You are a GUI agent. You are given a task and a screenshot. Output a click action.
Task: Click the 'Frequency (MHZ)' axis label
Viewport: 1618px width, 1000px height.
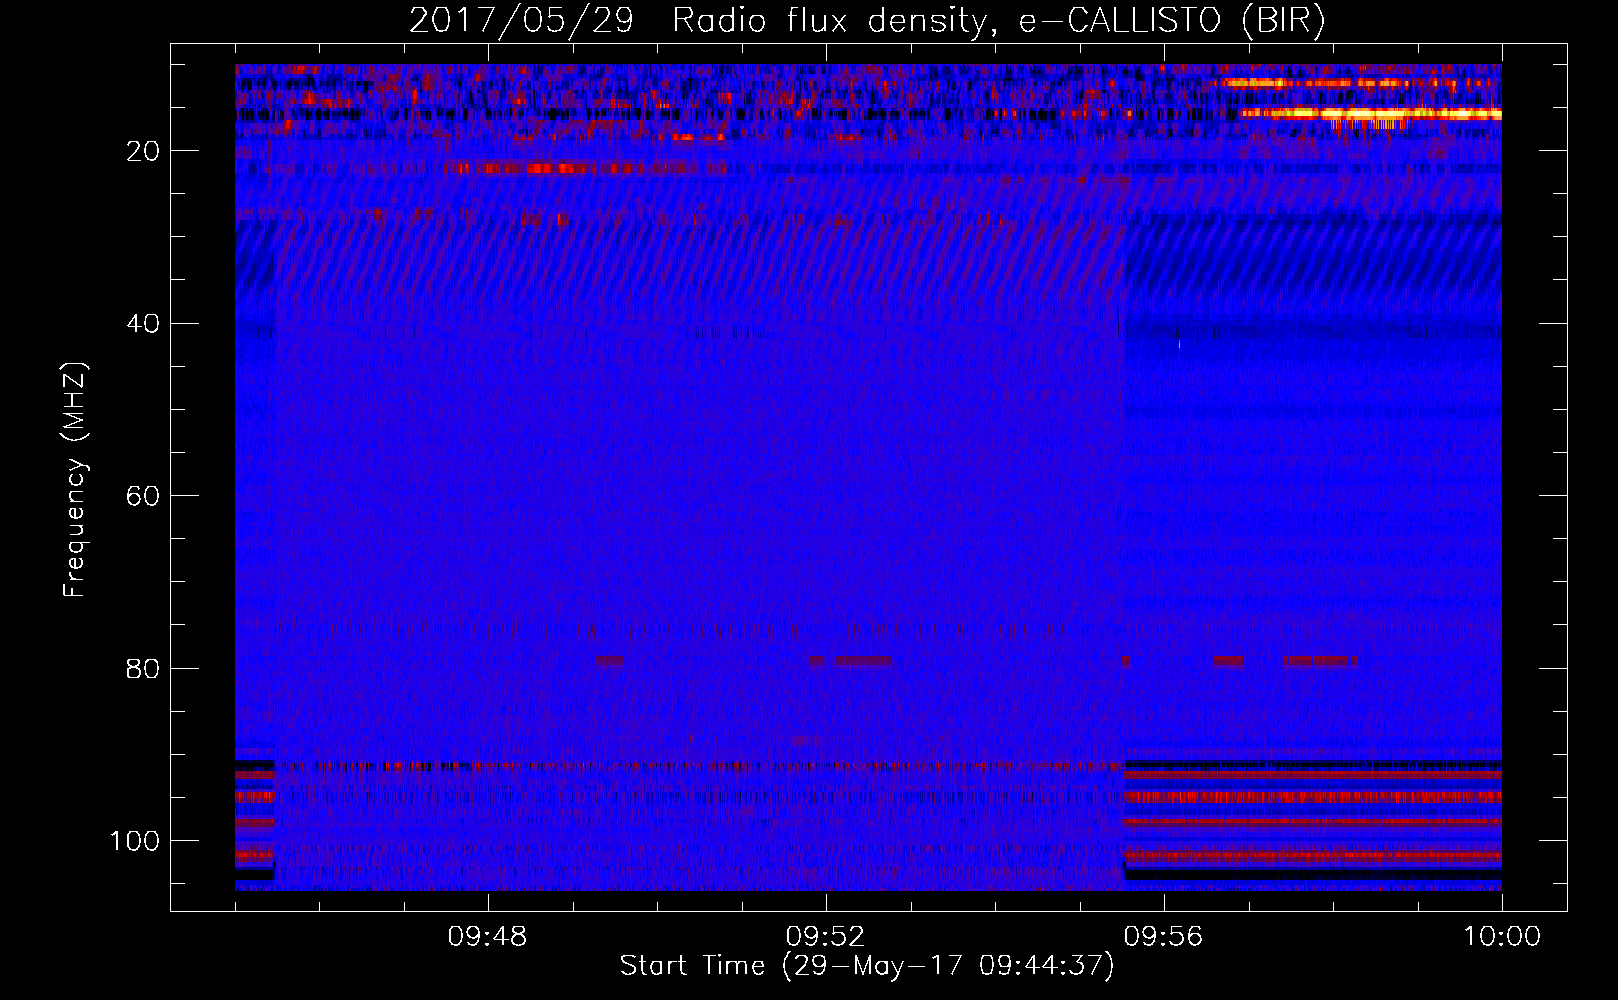(x=75, y=480)
